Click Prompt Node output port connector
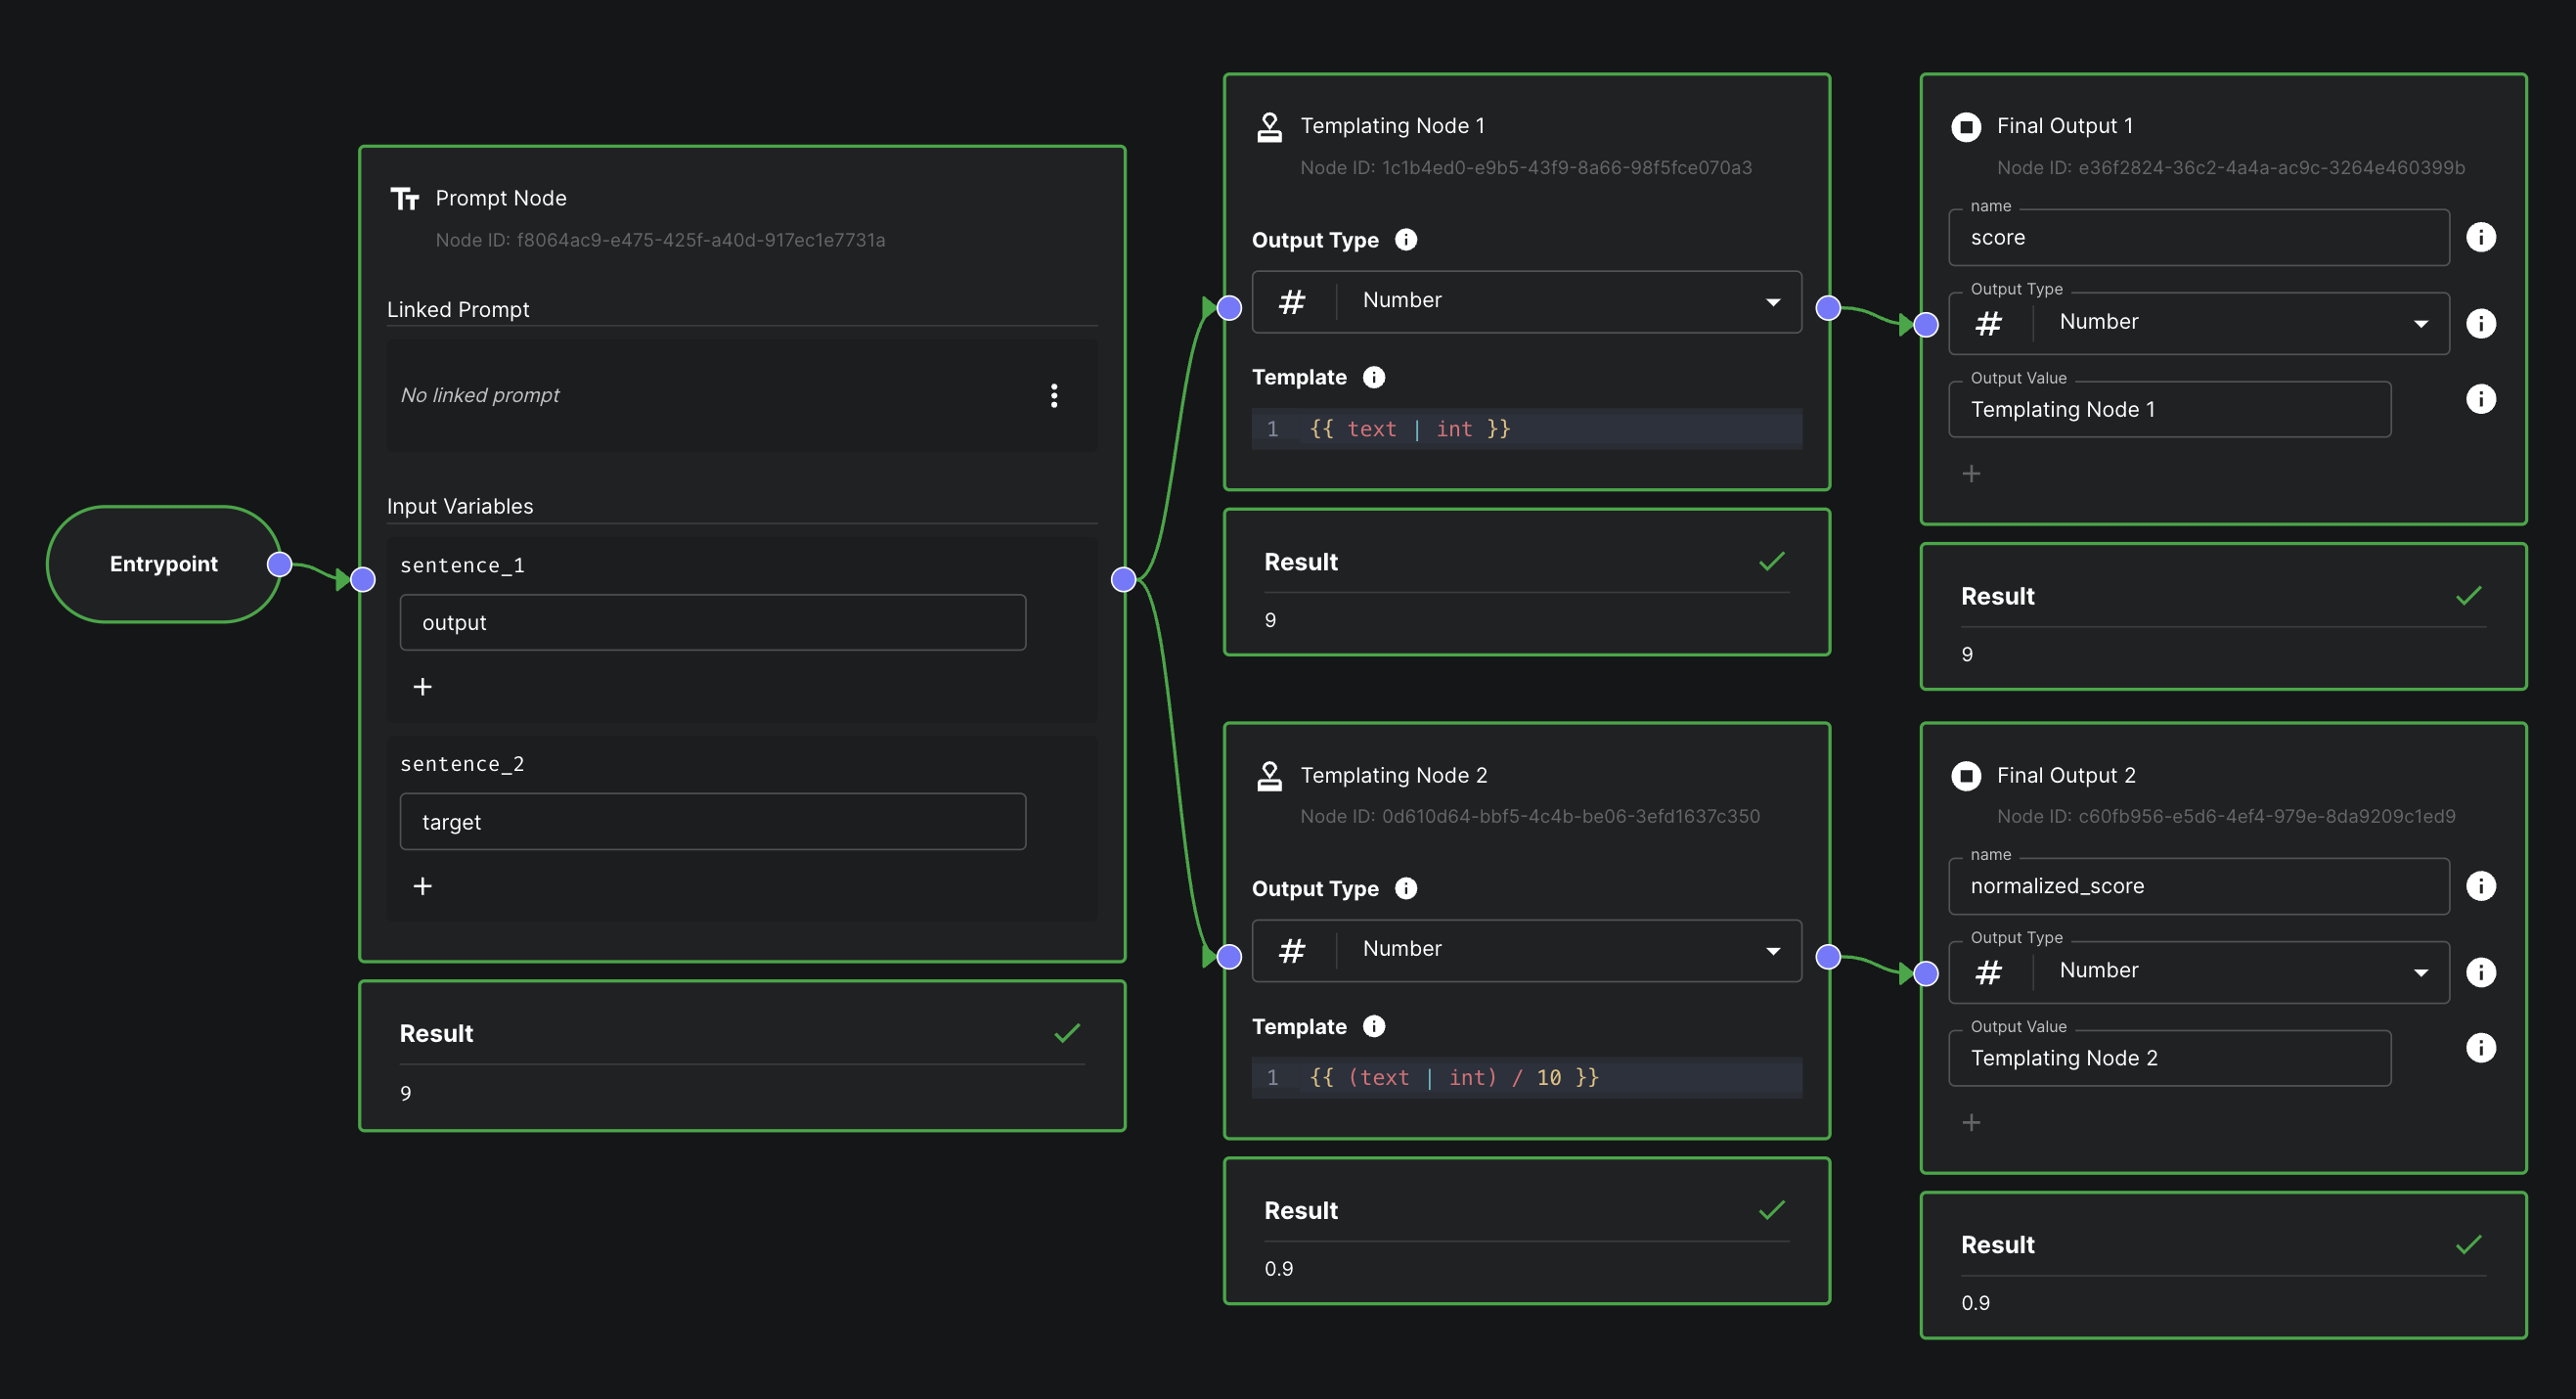The height and width of the screenshot is (1399, 2576). (1124, 579)
